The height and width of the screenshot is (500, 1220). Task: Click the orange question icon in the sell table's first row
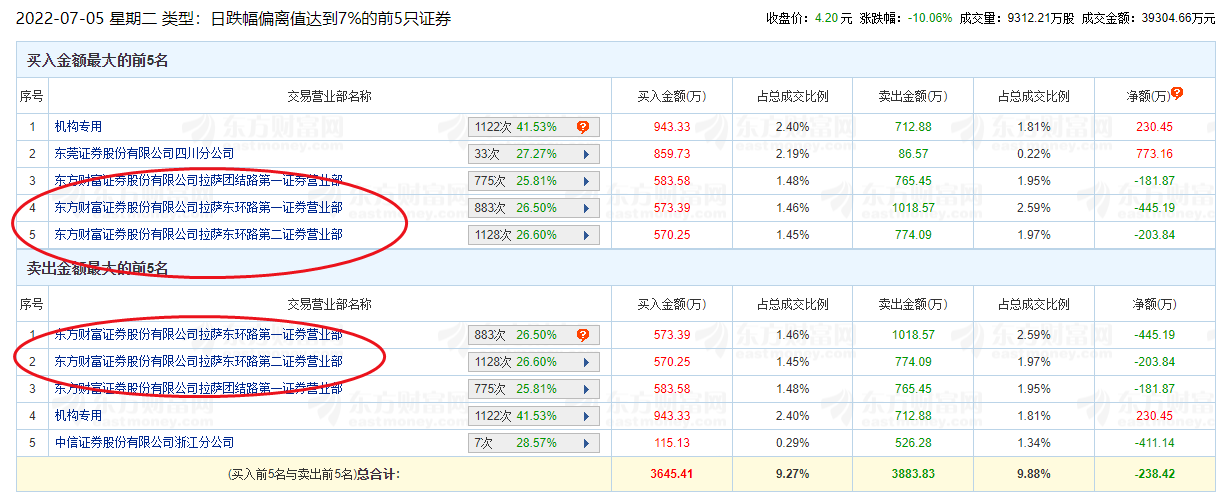point(582,335)
